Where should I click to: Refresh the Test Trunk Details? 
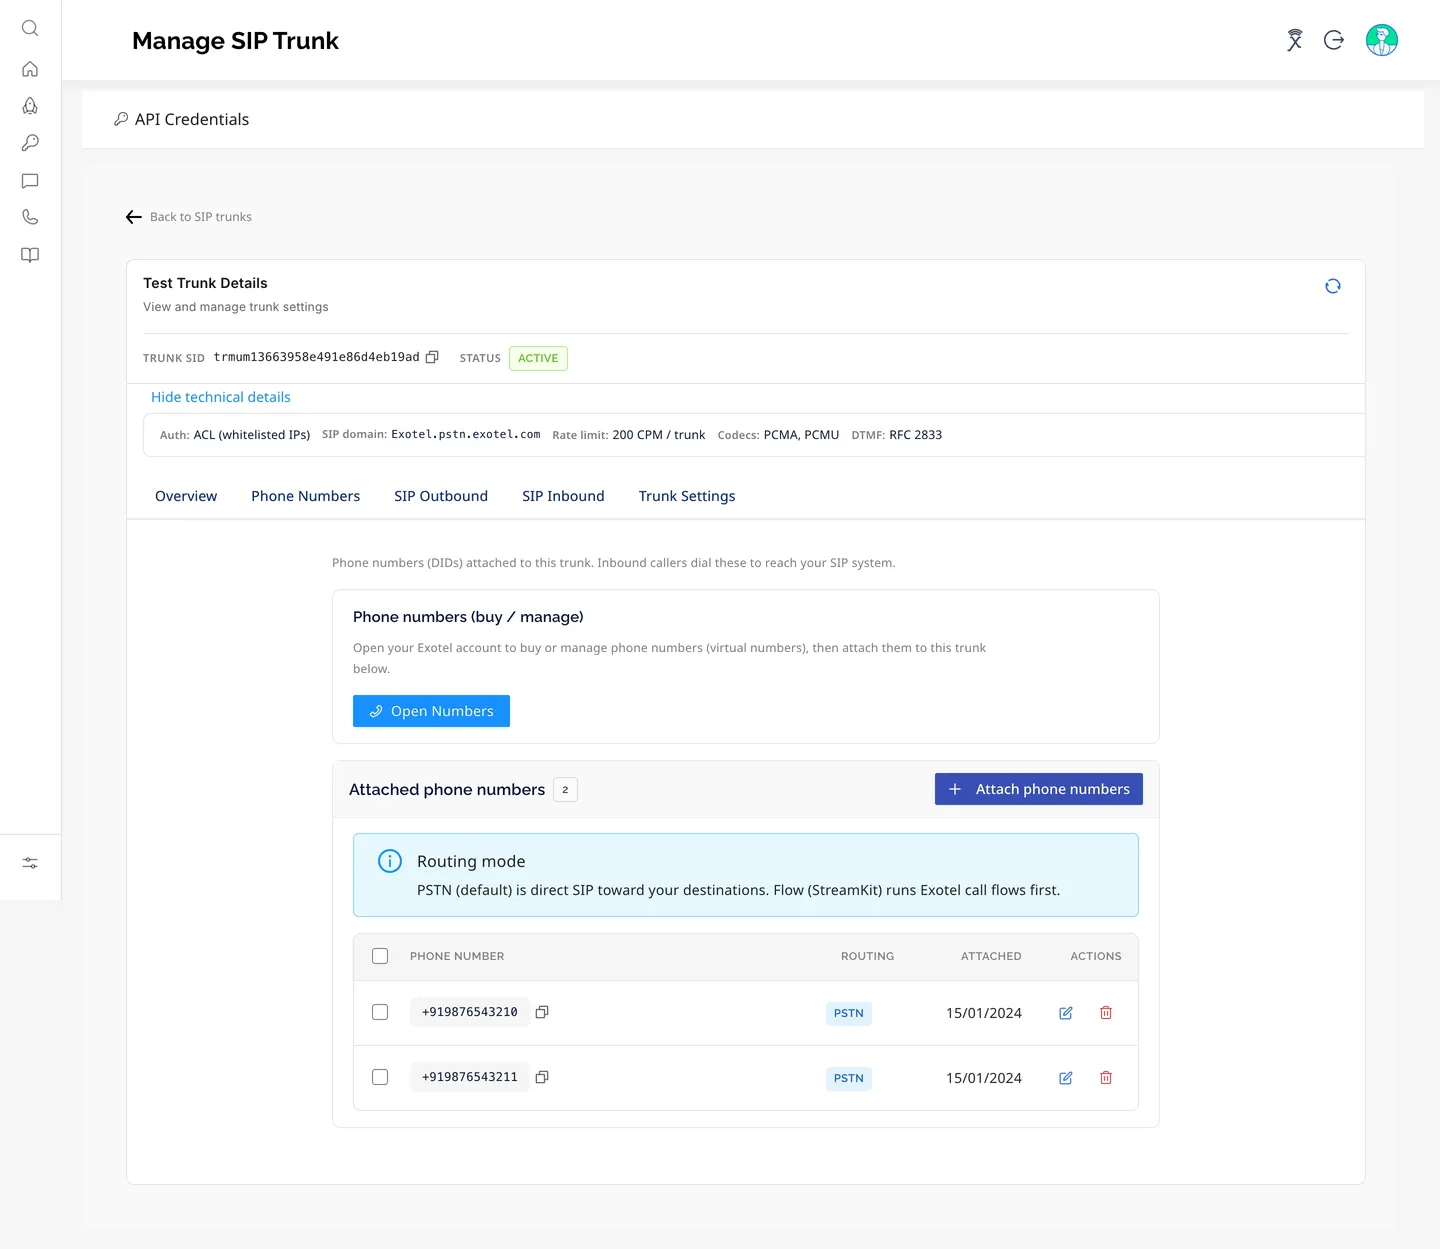tap(1333, 286)
